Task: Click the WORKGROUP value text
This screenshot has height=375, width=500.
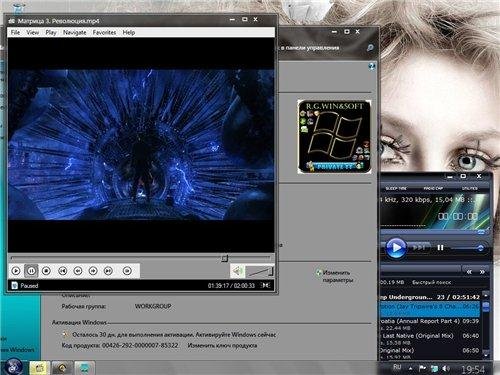Action: [x=153, y=306]
